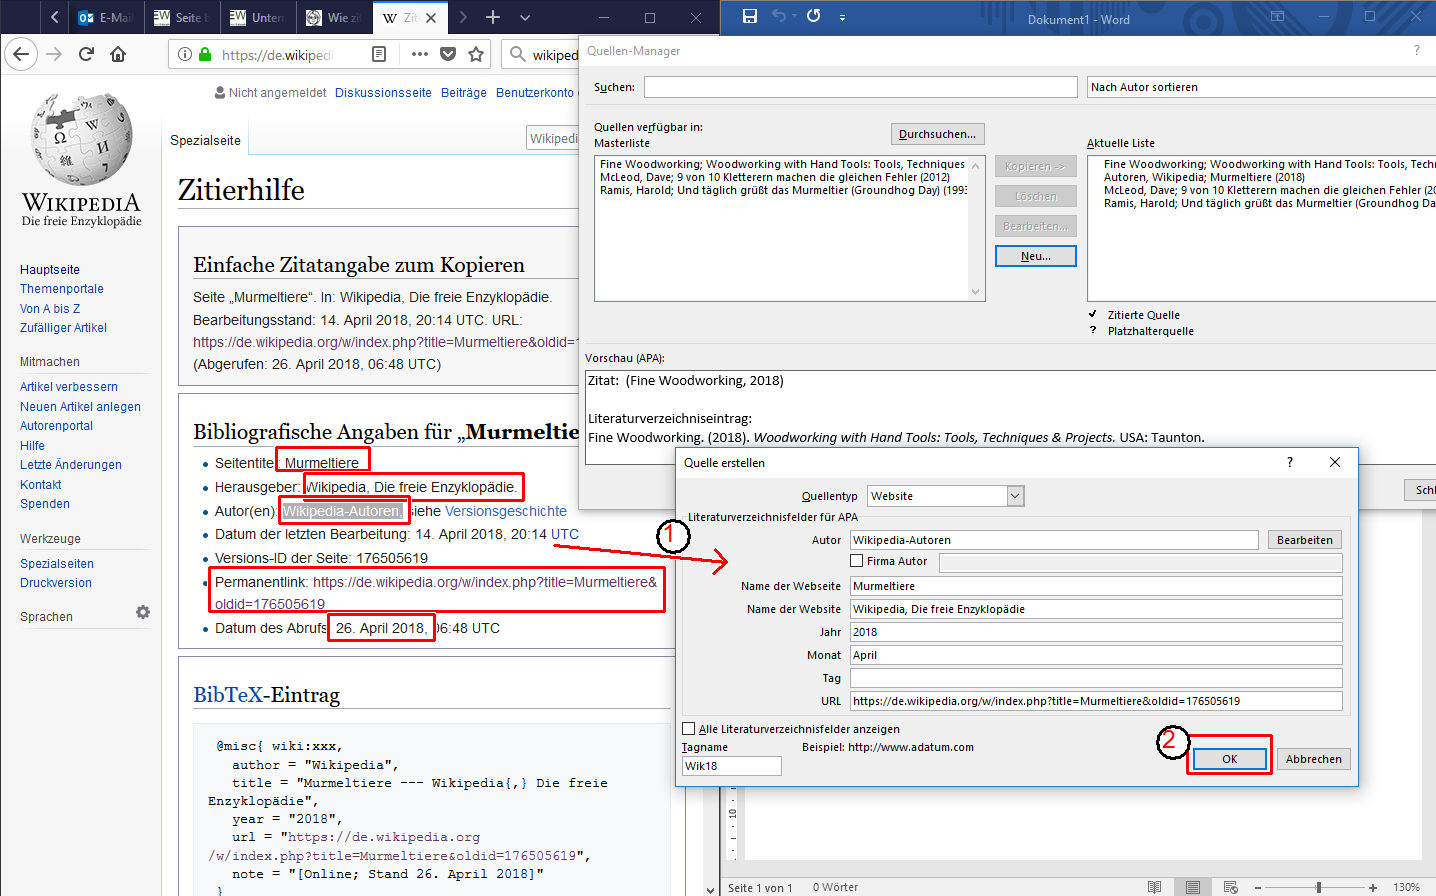
Task: Select the 'Ramis, Harold' entry in Masterliste
Action: [x=783, y=190]
